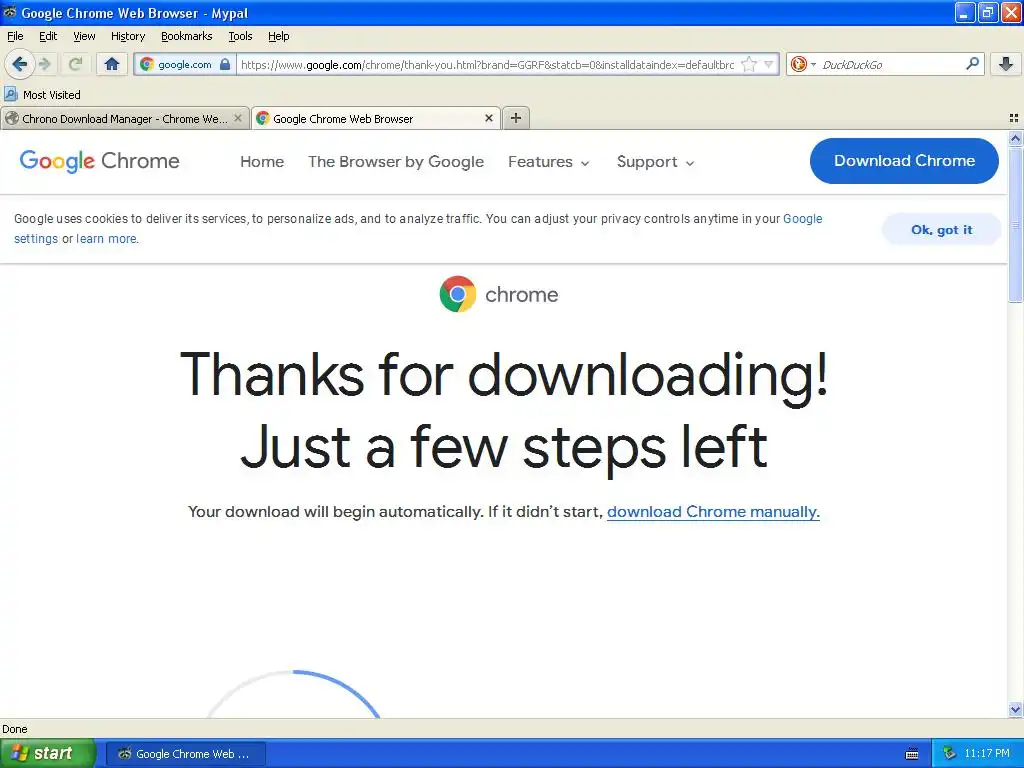Image resolution: width=1024 pixels, height=768 pixels.
Task: Click the keyboard icon in taskbar
Action: (x=912, y=754)
